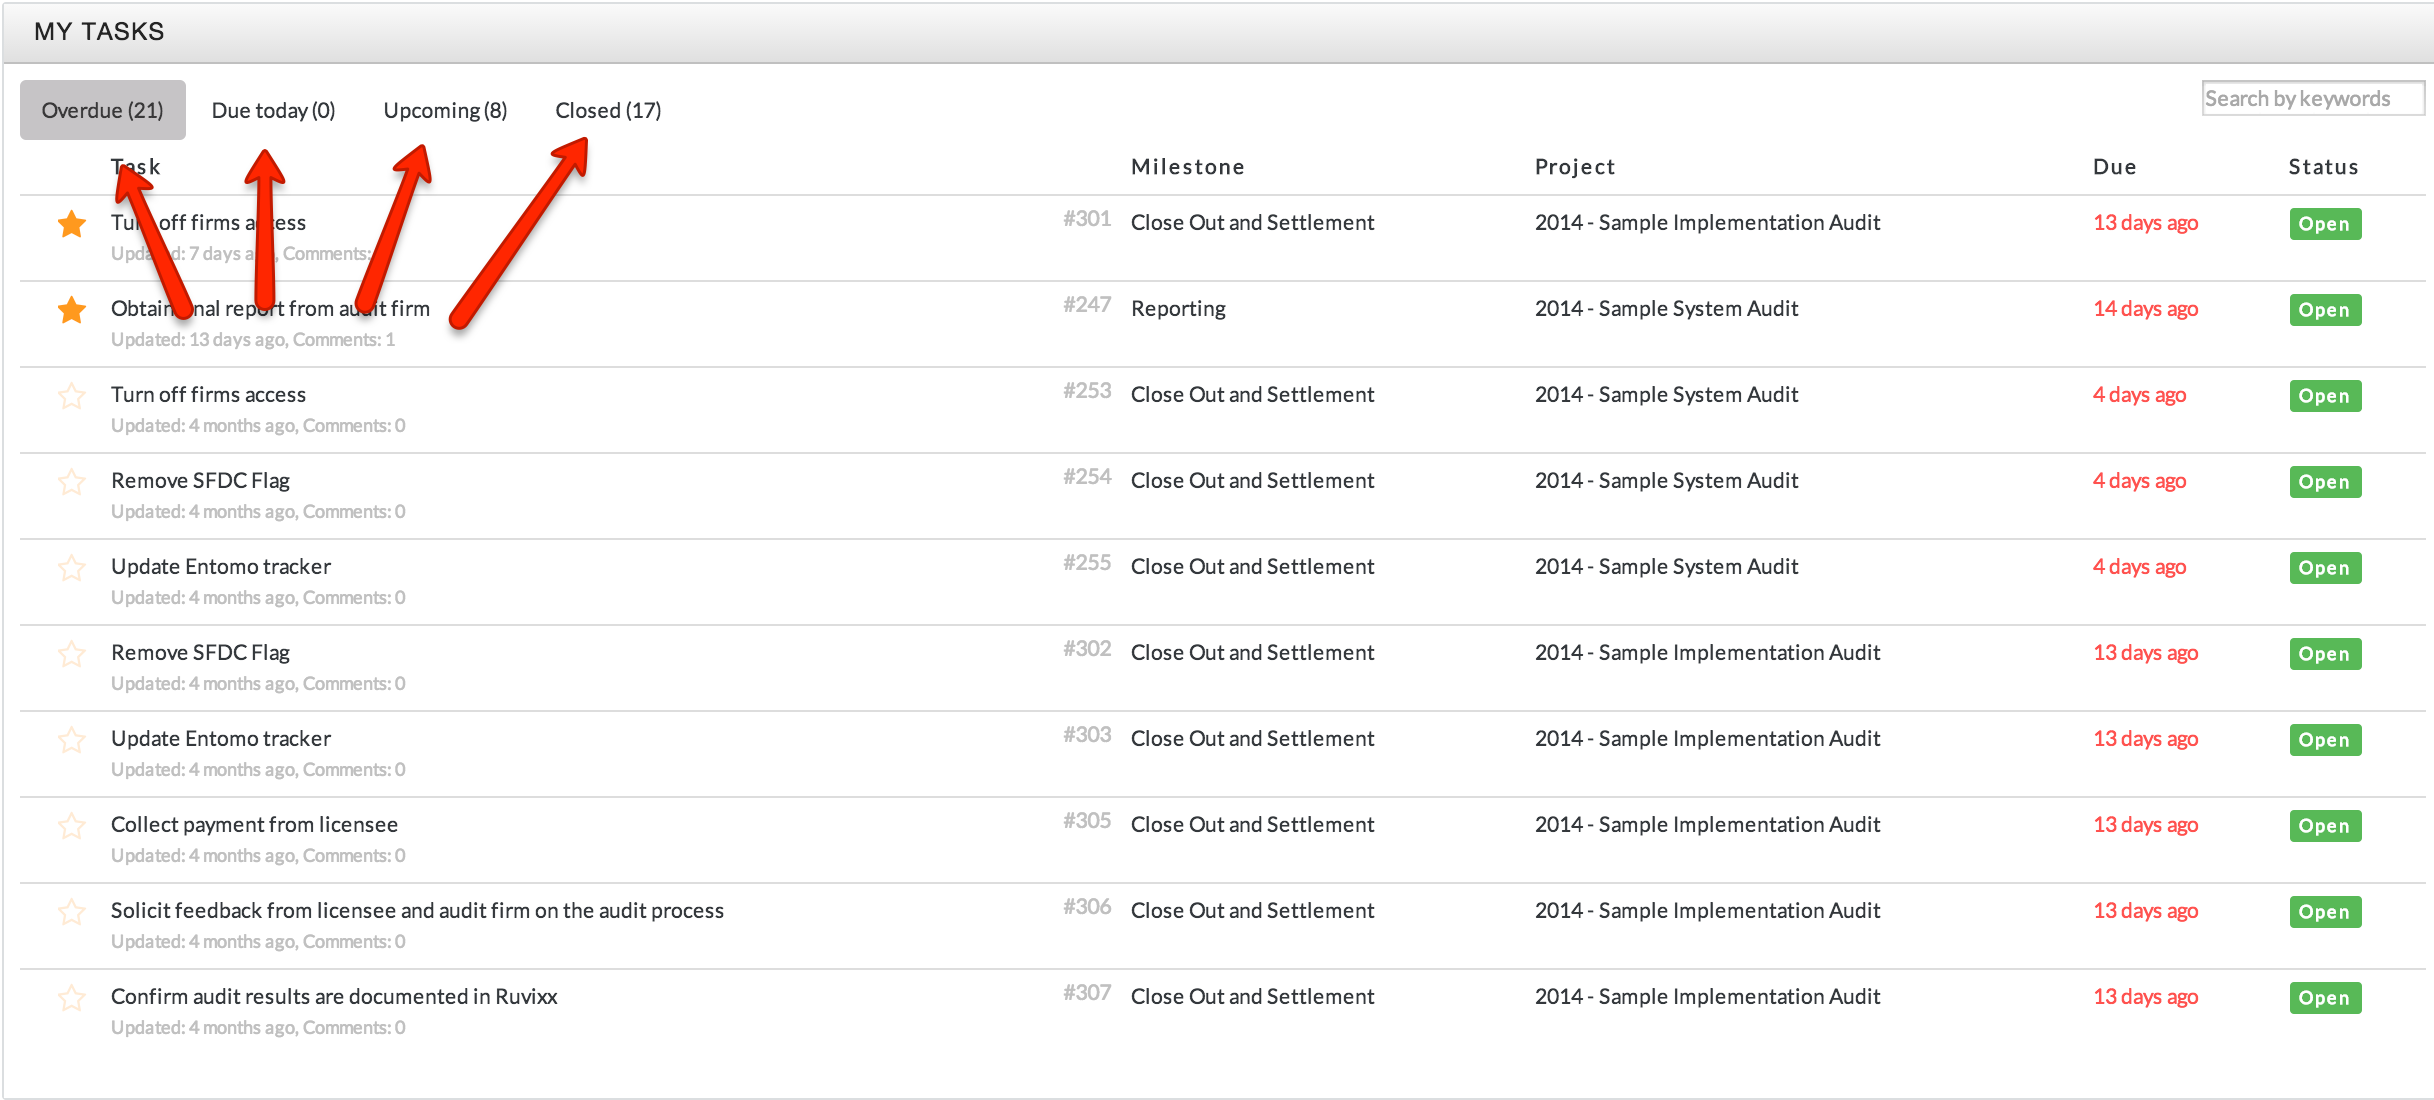Screen dimensions: 2434x1100
Task: Star task #254 Remove SFDC Flag
Action: [71, 483]
